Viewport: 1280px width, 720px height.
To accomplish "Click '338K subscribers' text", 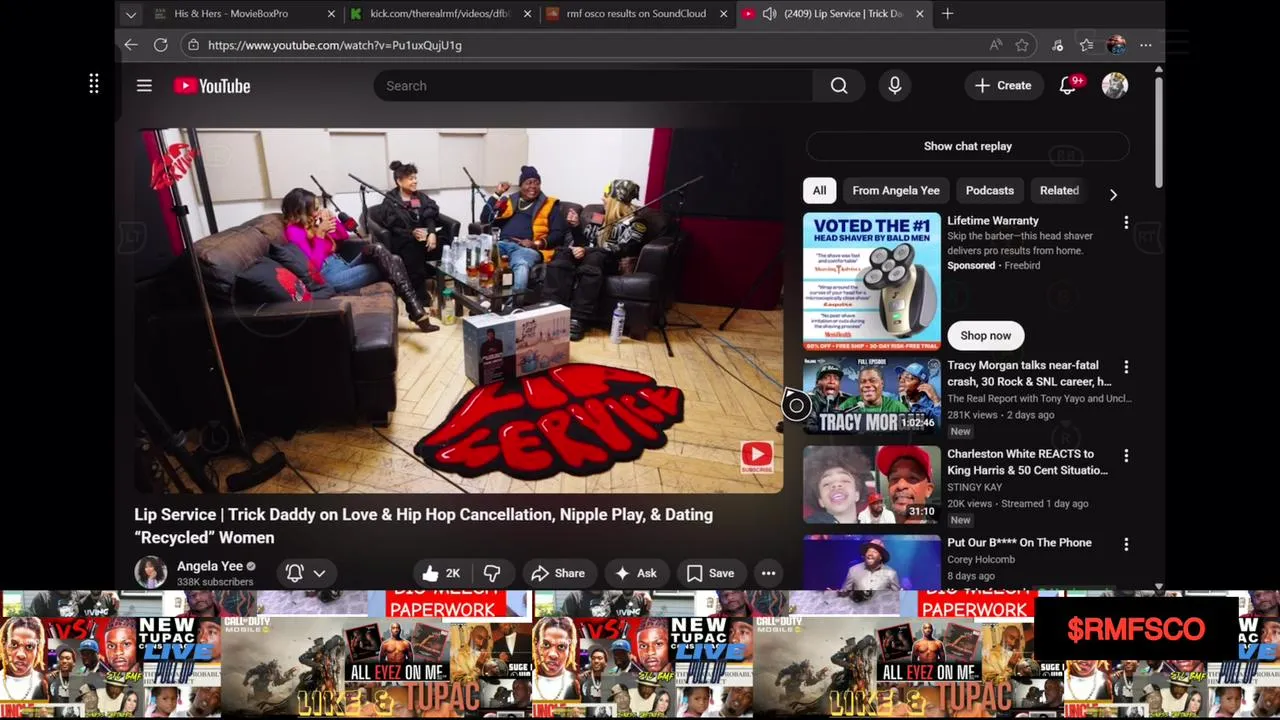I will click(x=215, y=582).
